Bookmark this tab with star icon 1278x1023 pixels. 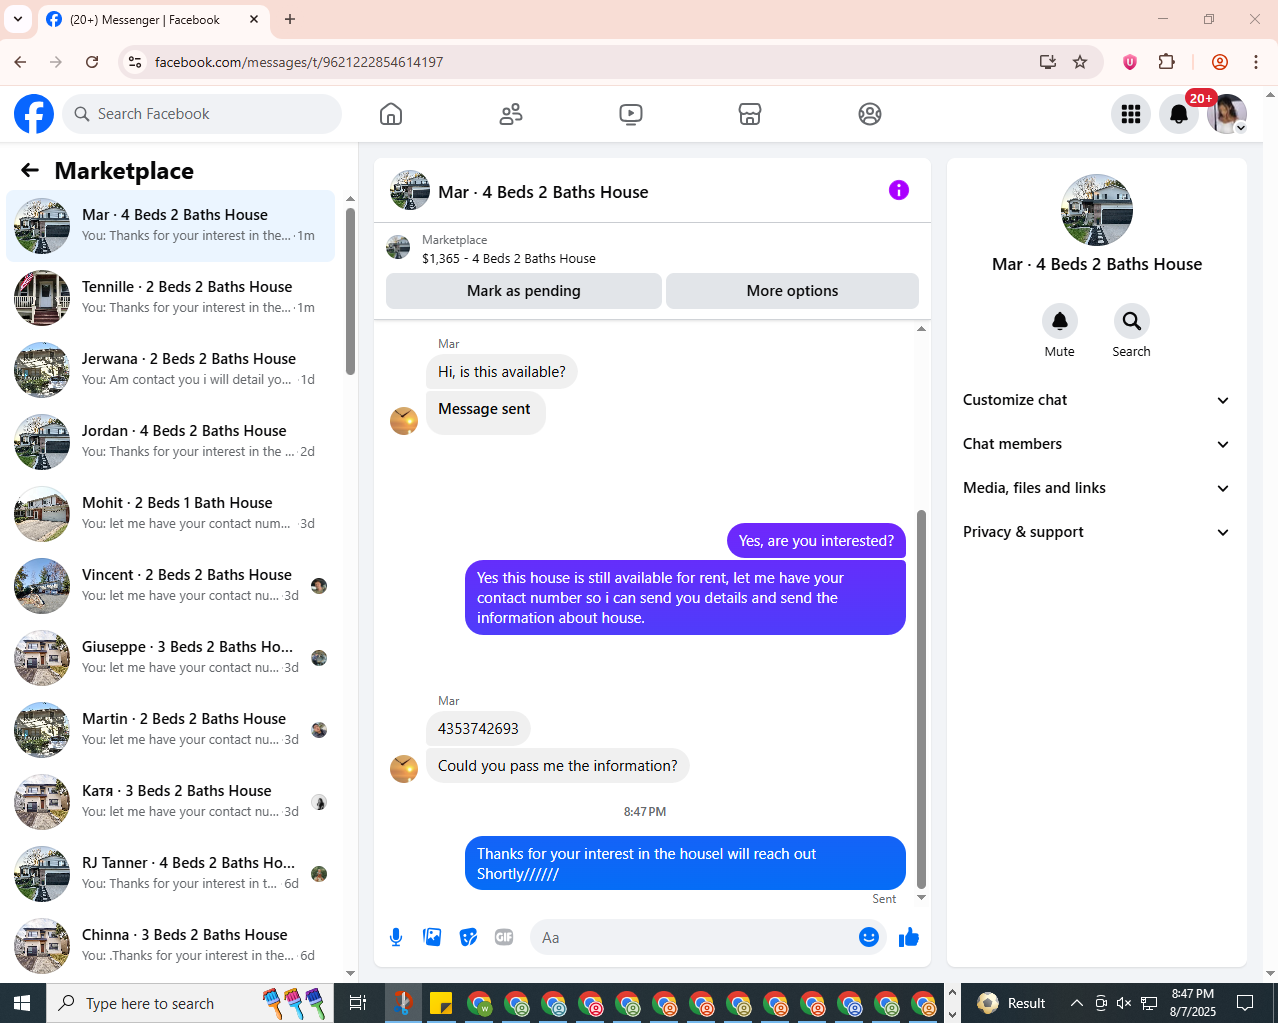click(x=1080, y=62)
